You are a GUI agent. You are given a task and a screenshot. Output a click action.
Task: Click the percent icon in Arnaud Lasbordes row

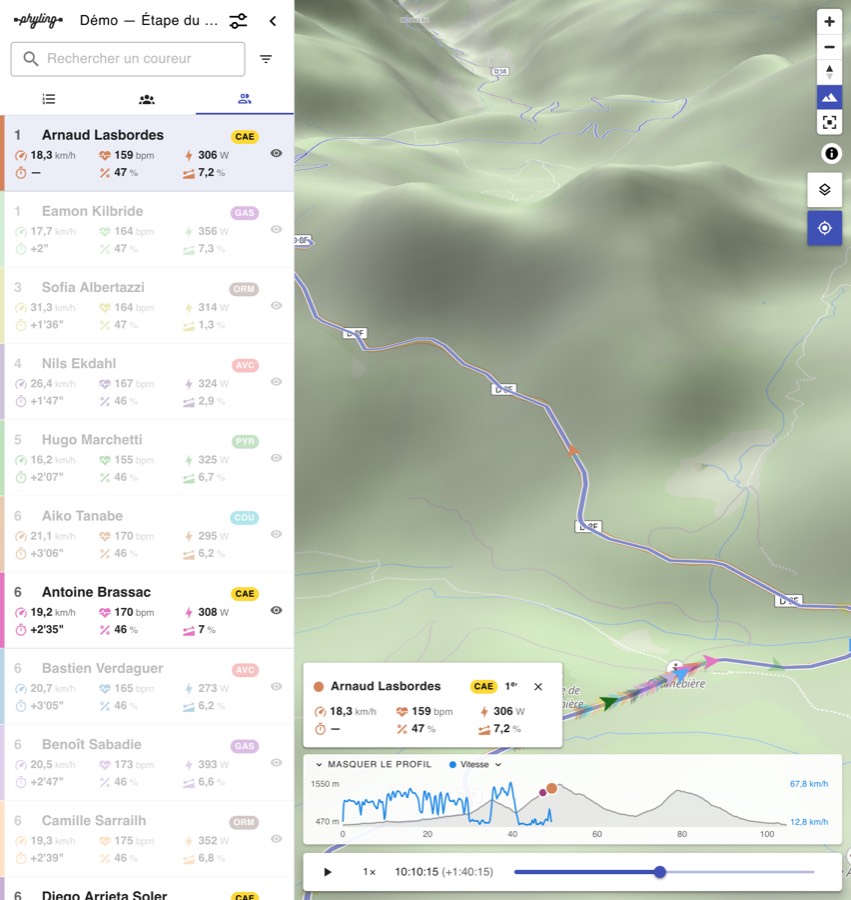[104, 173]
